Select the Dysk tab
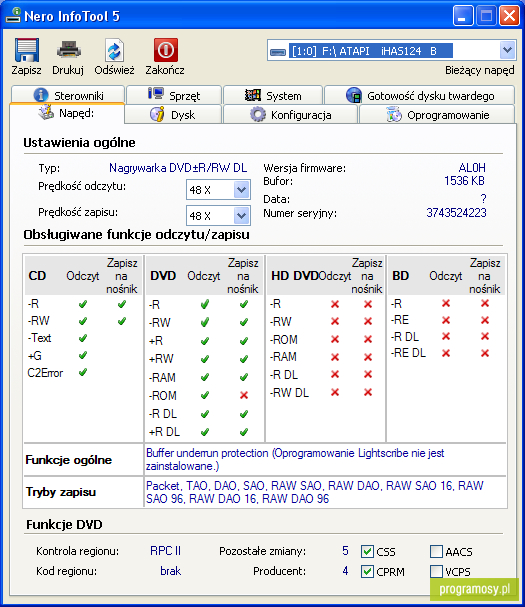Screen dimensions: 525x607 173,114
